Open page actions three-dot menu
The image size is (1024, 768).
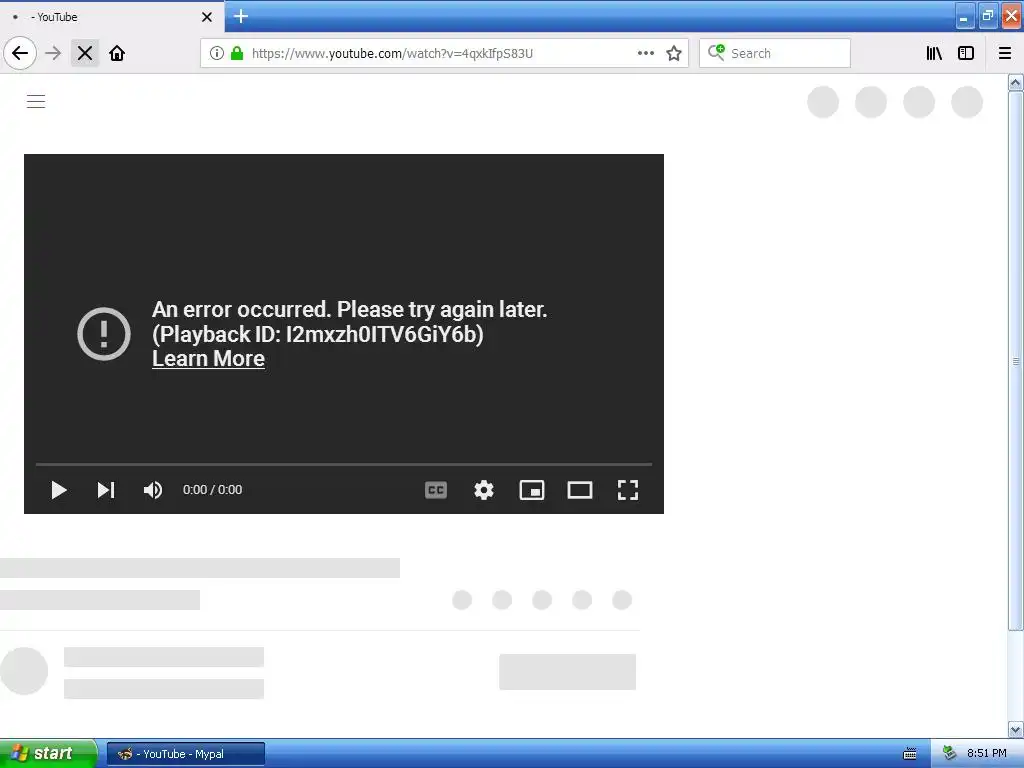tap(645, 53)
